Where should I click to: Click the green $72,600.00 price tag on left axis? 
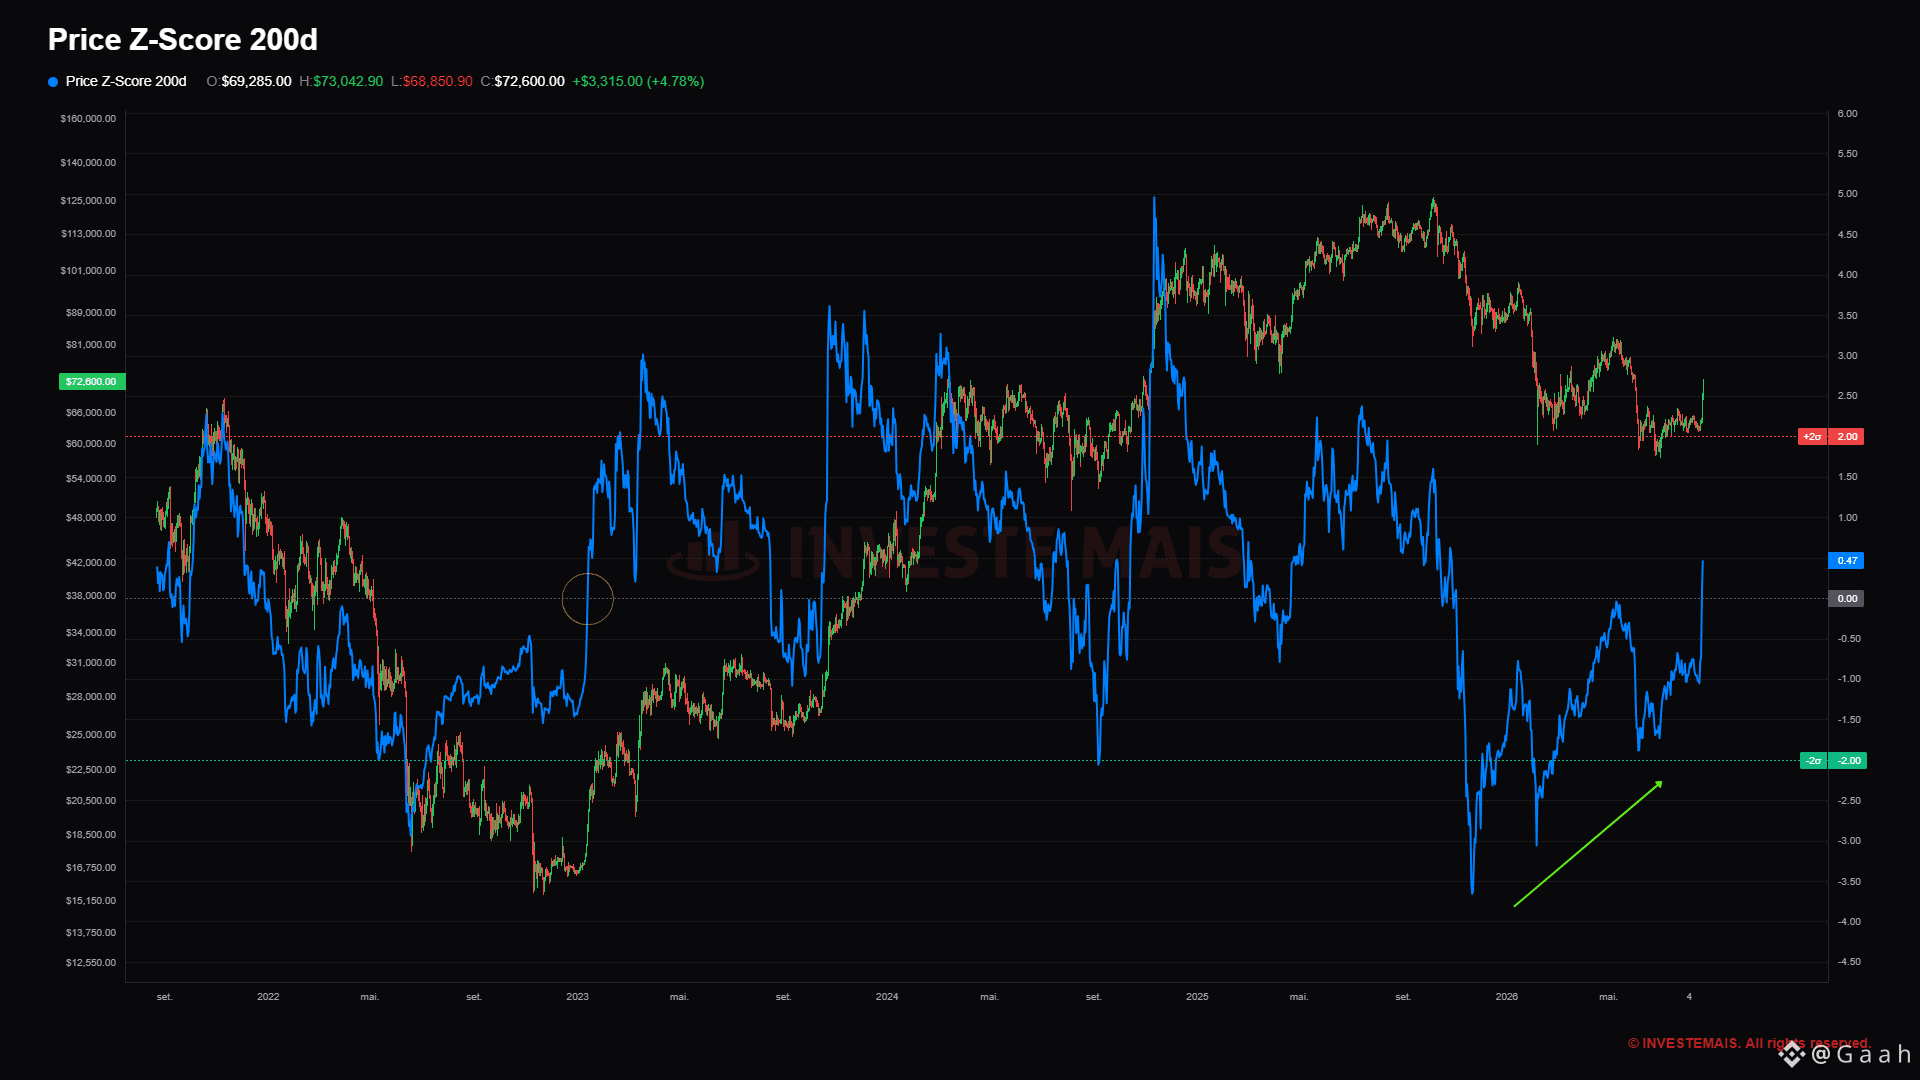(91, 381)
